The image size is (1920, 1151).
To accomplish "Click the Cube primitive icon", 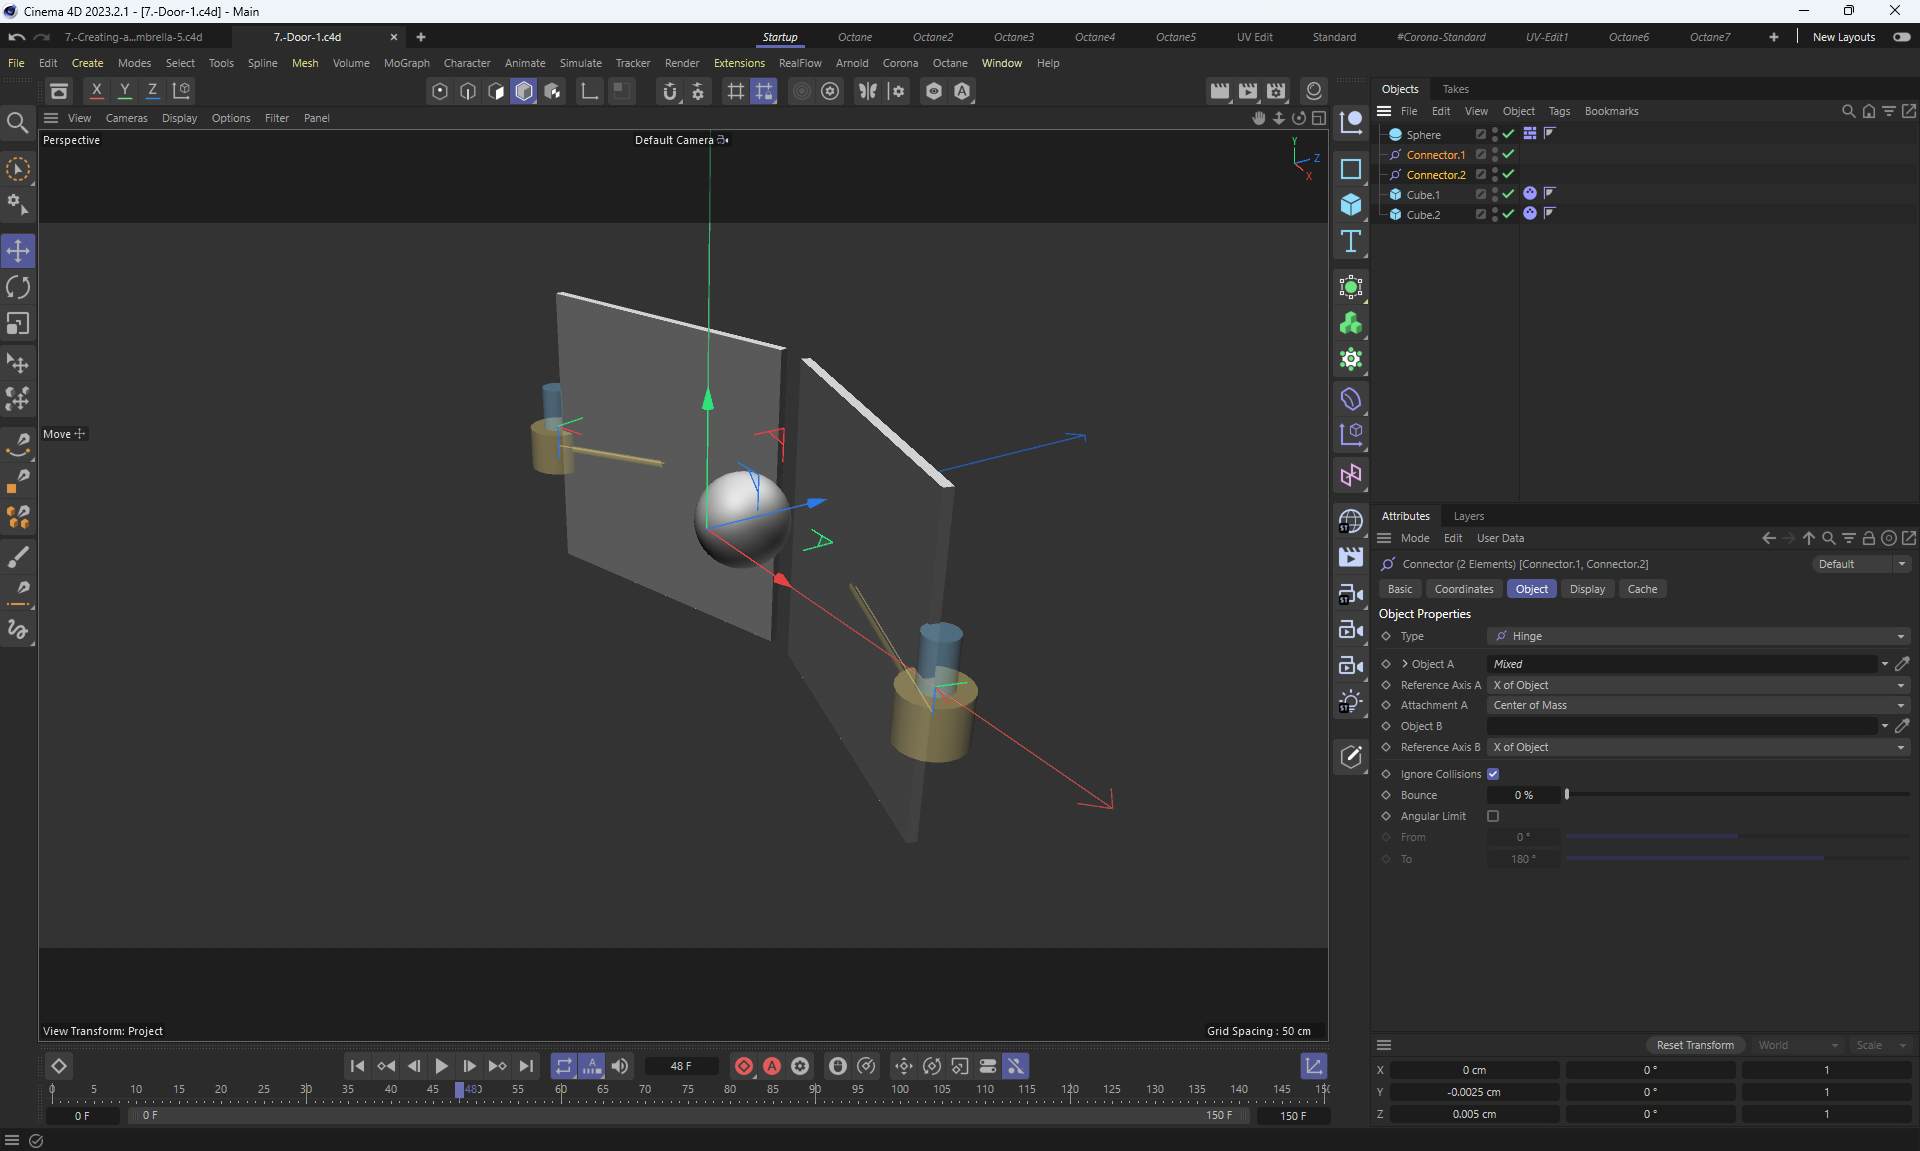I will pyautogui.click(x=1351, y=205).
